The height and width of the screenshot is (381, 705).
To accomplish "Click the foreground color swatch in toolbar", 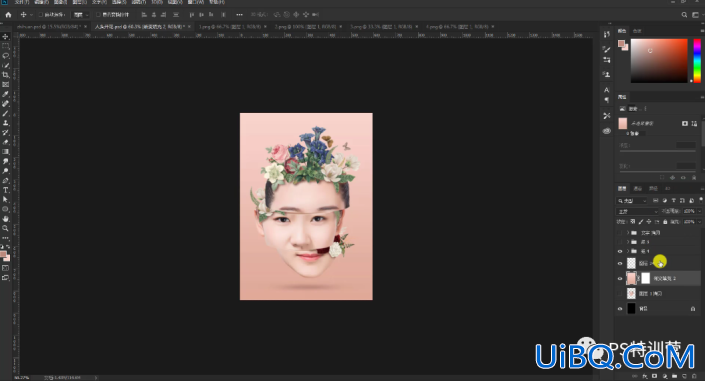I will click(x=3, y=255).
